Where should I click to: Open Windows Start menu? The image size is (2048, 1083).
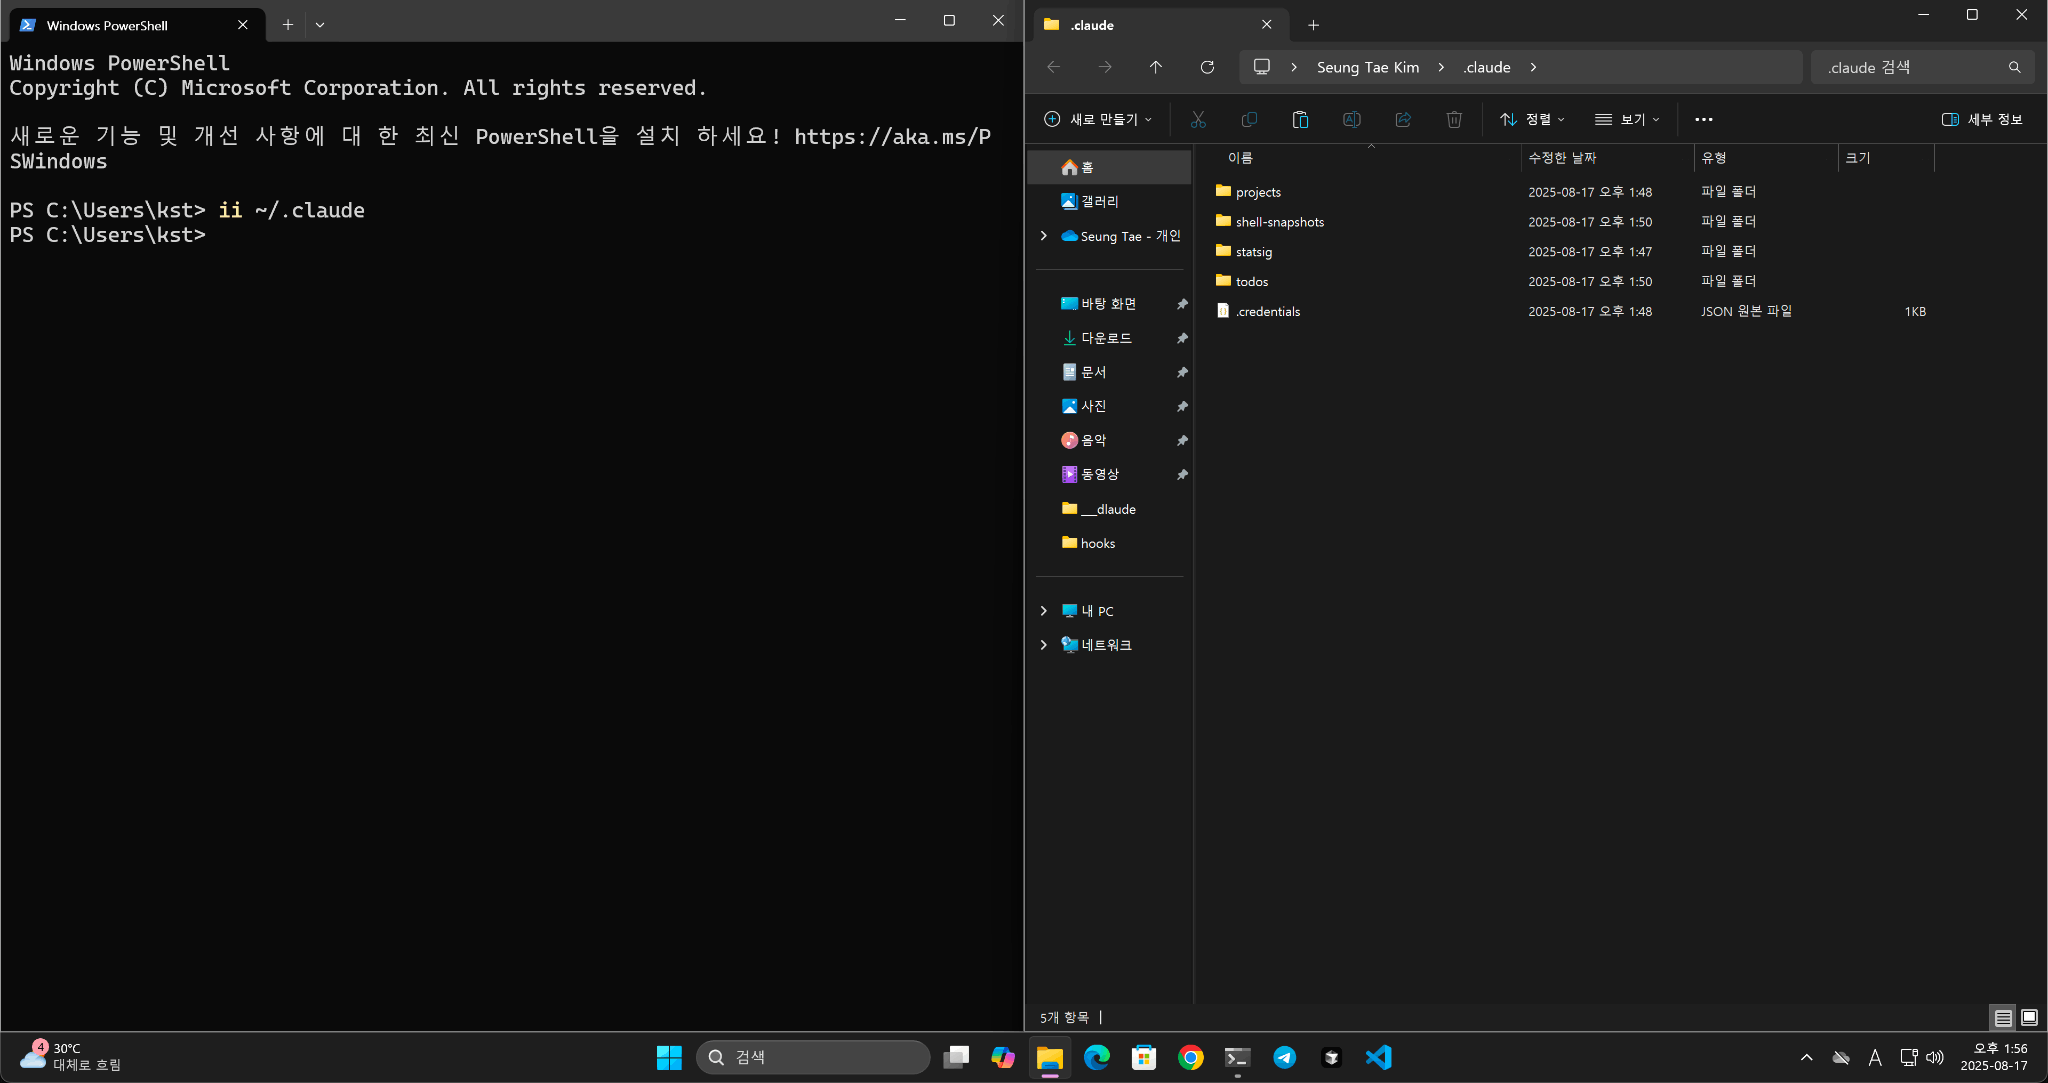click(669, 1057)
